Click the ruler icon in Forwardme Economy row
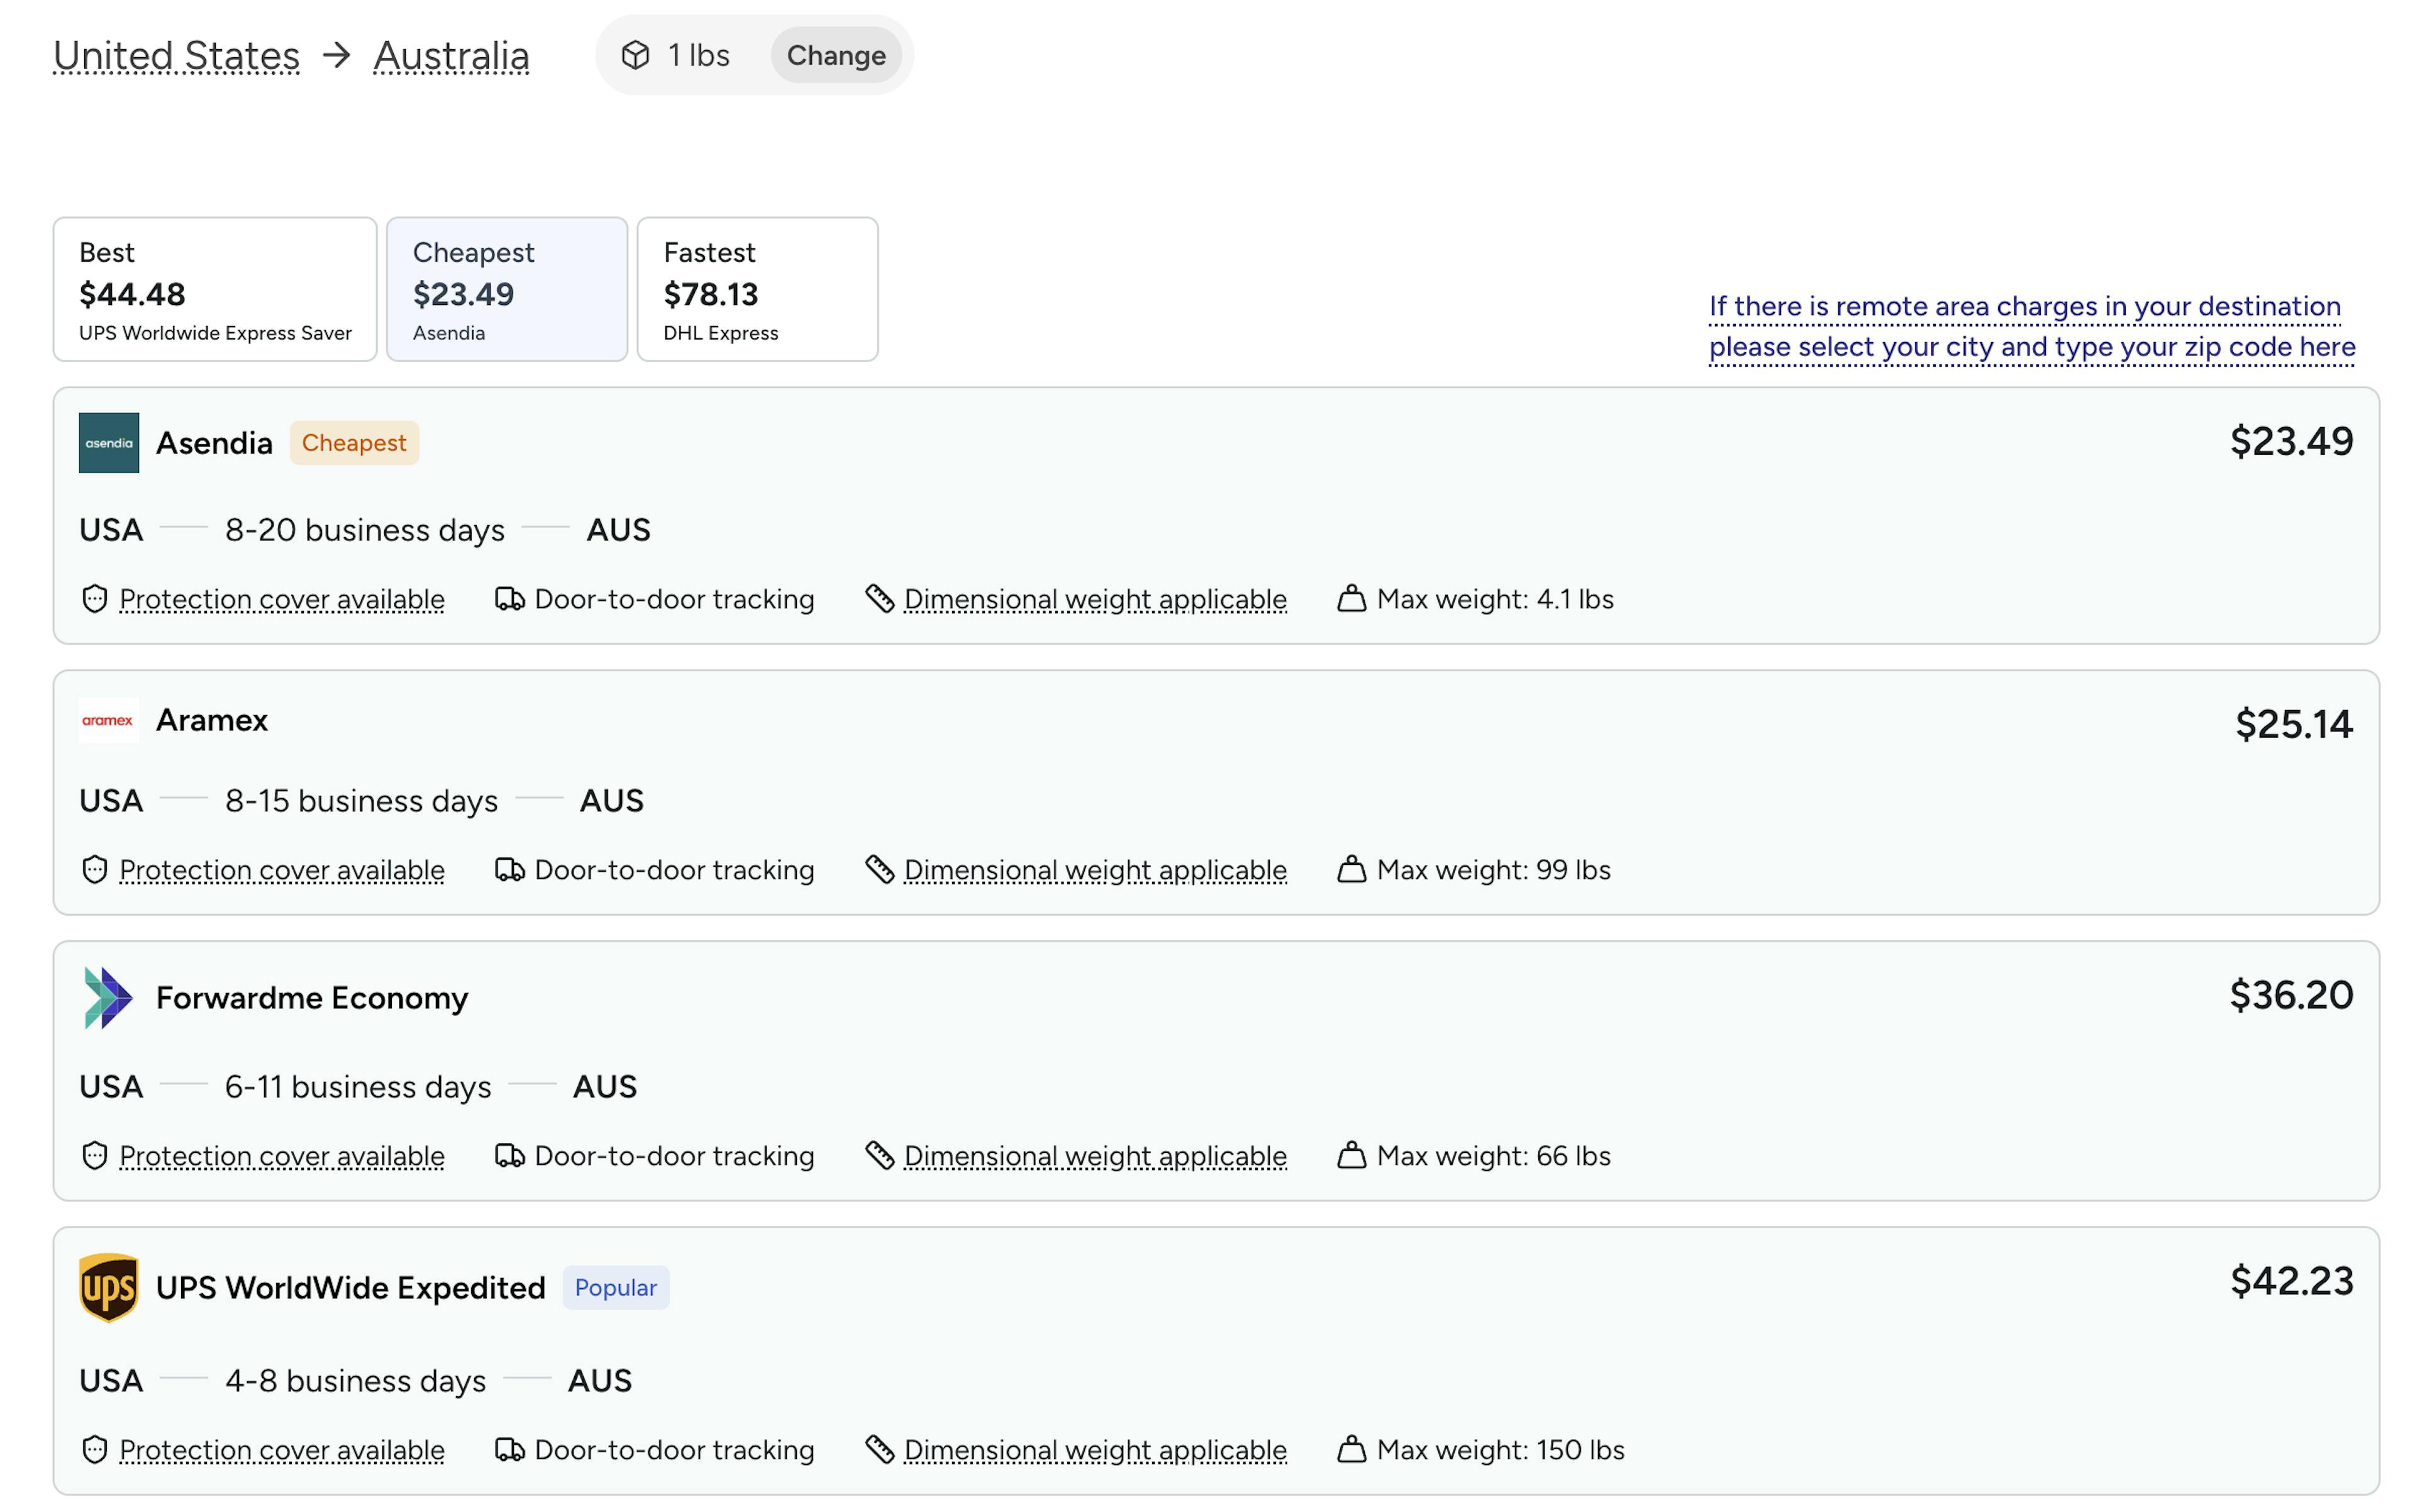The height and width of the screenshot is (1512, 2415). [880, 1156]
